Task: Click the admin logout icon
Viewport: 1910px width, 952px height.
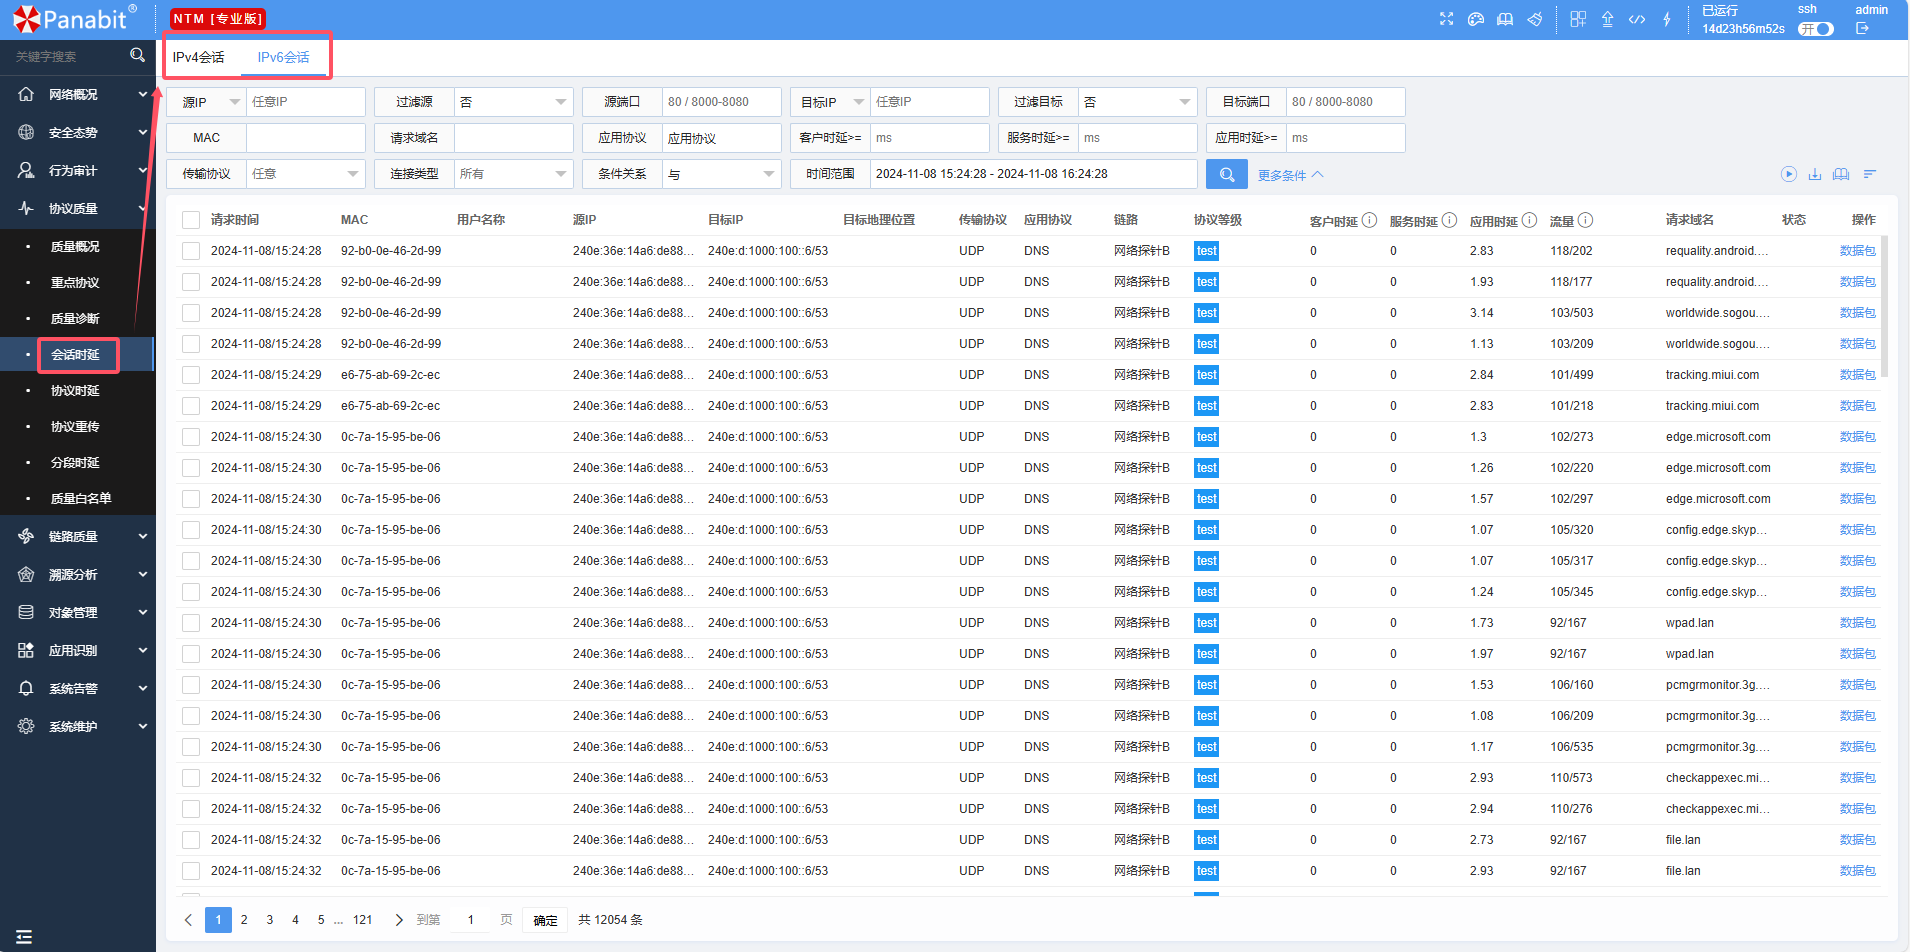Action: 1862,28
